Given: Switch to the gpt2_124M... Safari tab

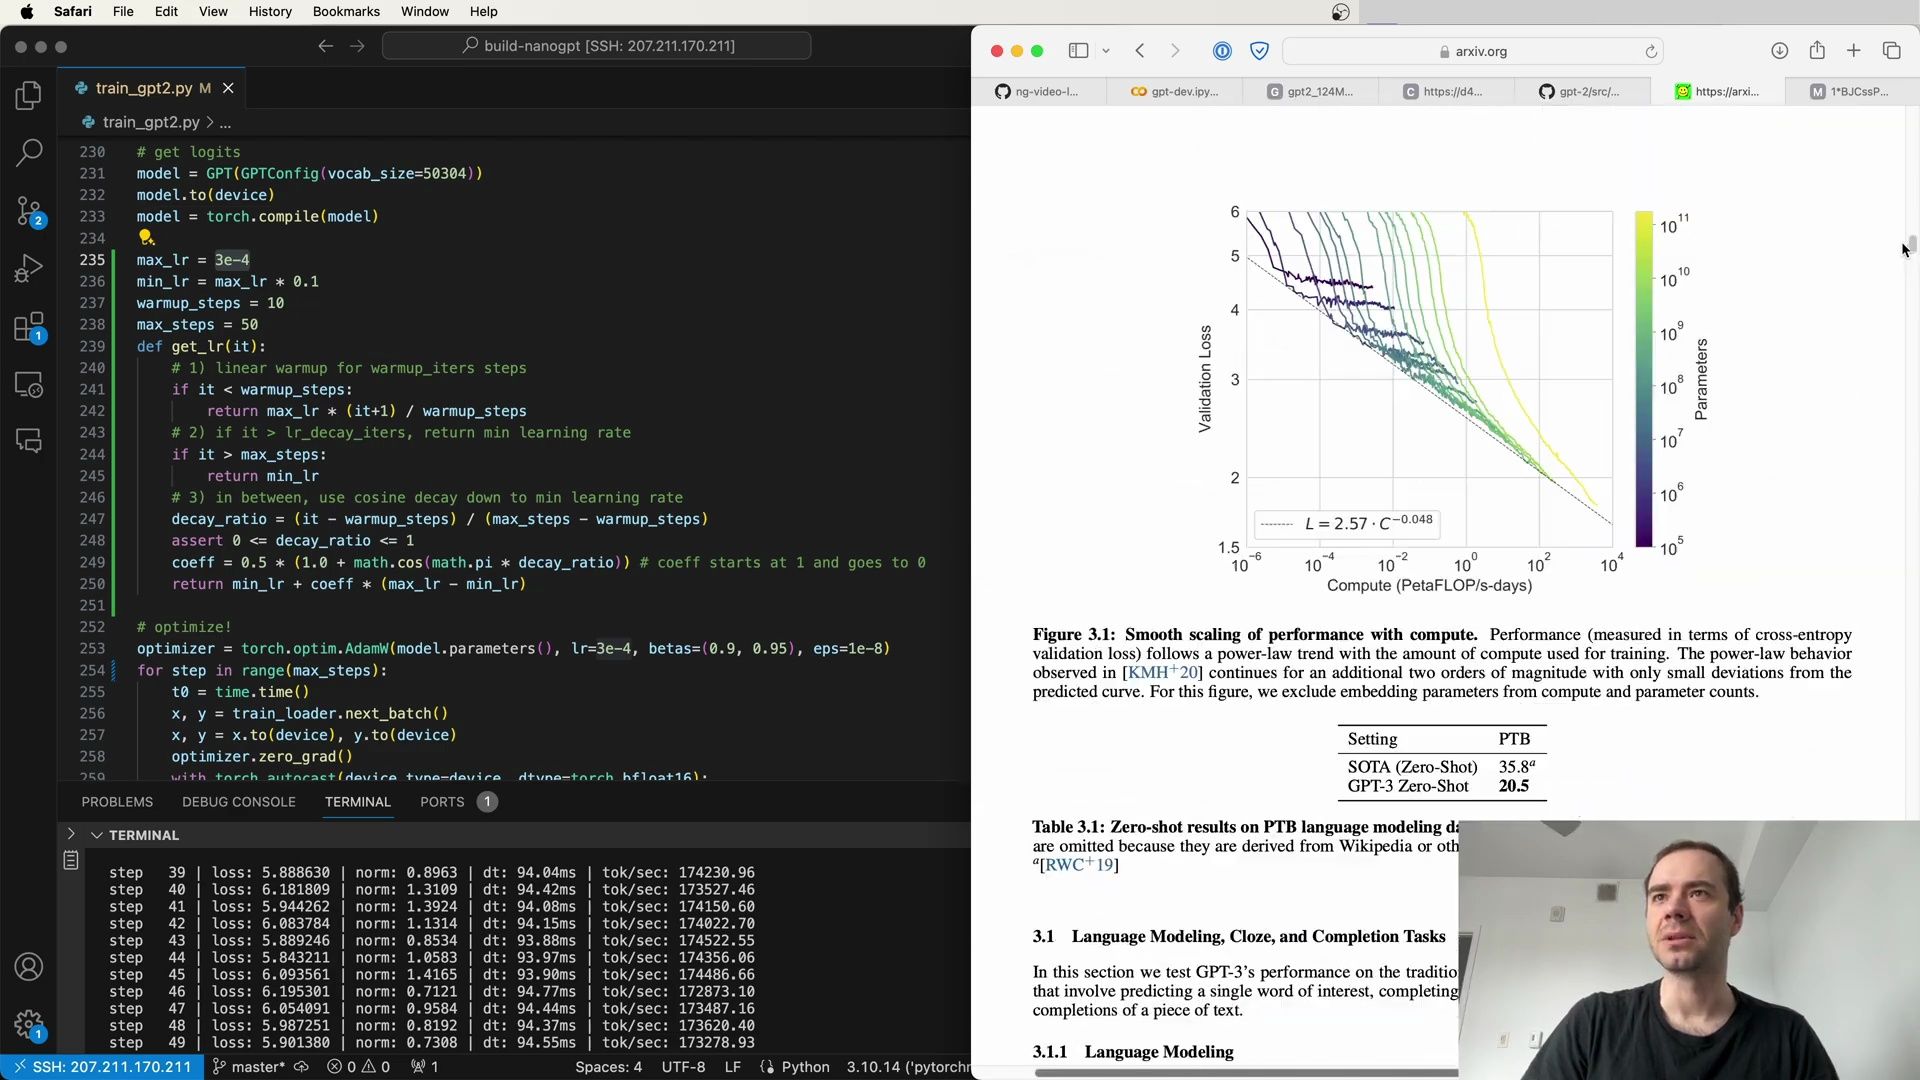Looking at the screenshot, I should click(x=1310, y=91).
